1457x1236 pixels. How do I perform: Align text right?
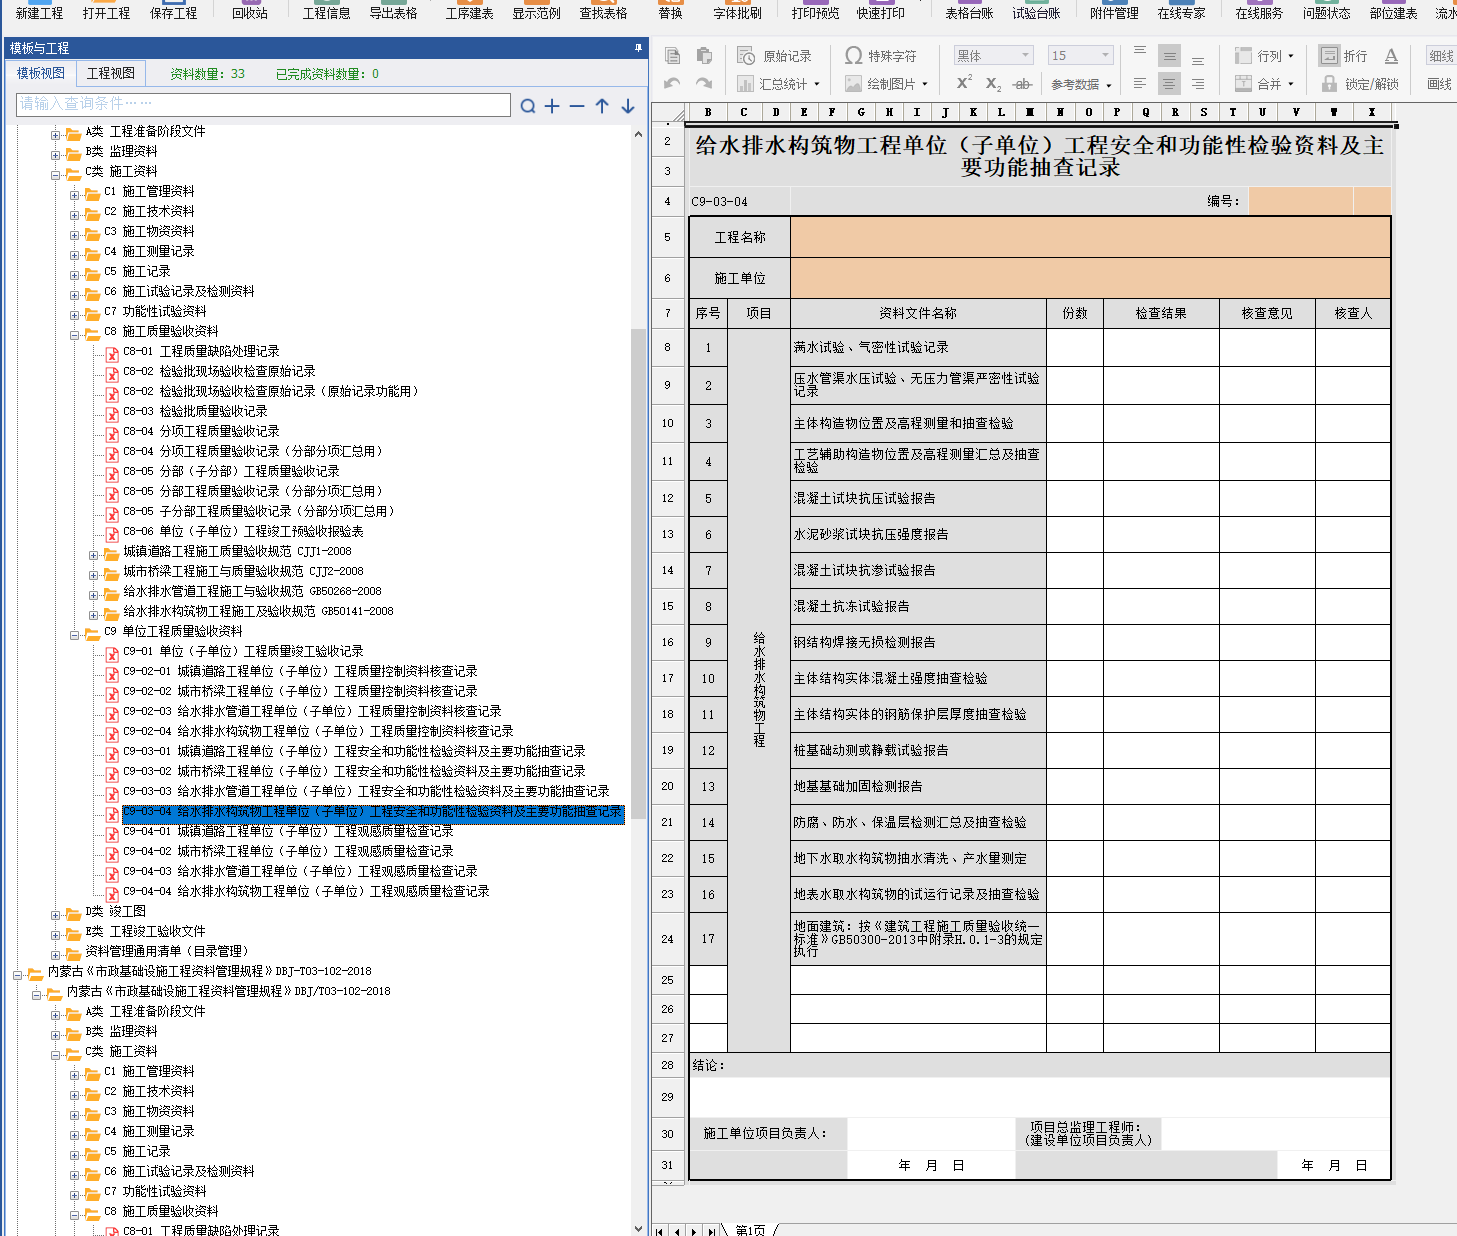(x=1198, y=84)
